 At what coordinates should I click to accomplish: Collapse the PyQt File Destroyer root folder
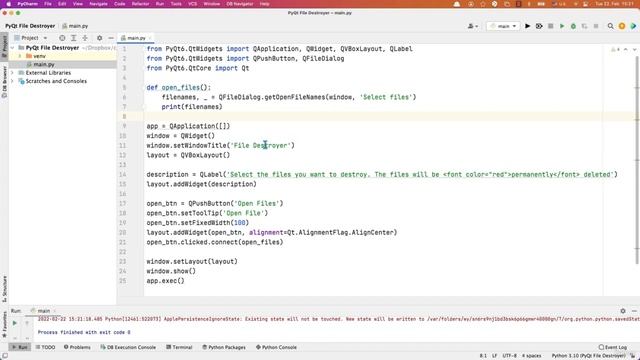coord(12,48)
